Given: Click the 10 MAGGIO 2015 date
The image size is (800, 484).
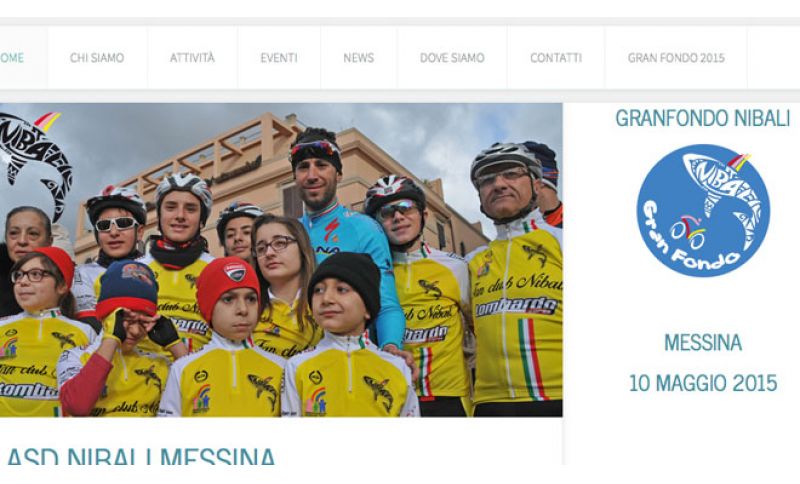Looking at the screenshot, I should coord(703,383).
